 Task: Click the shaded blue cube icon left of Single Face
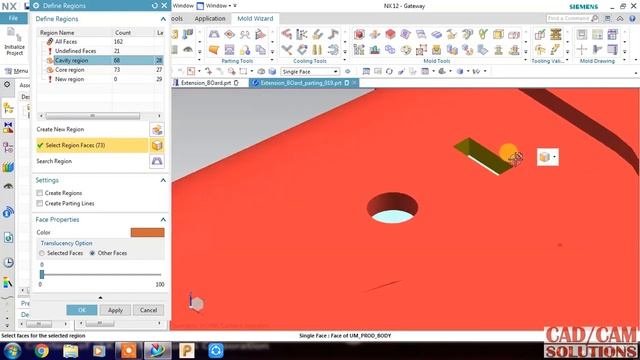[272, 71]
